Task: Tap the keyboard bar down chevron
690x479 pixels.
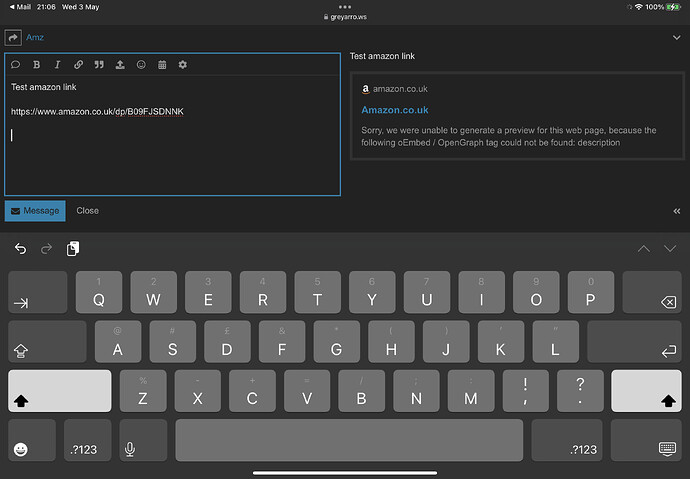Action: click(670, 249)
